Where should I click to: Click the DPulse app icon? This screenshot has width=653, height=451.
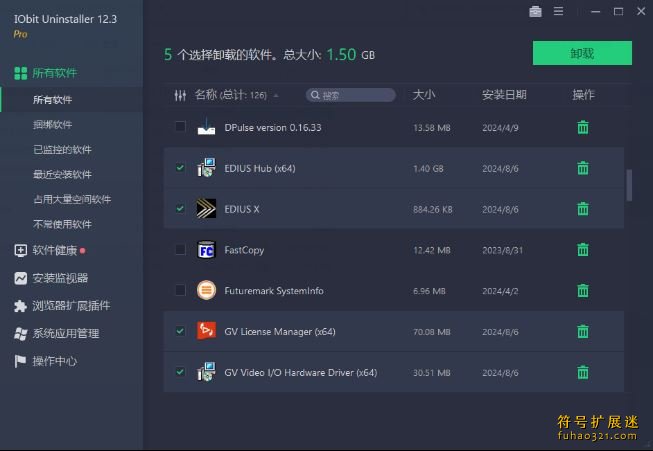click(206, 127)
